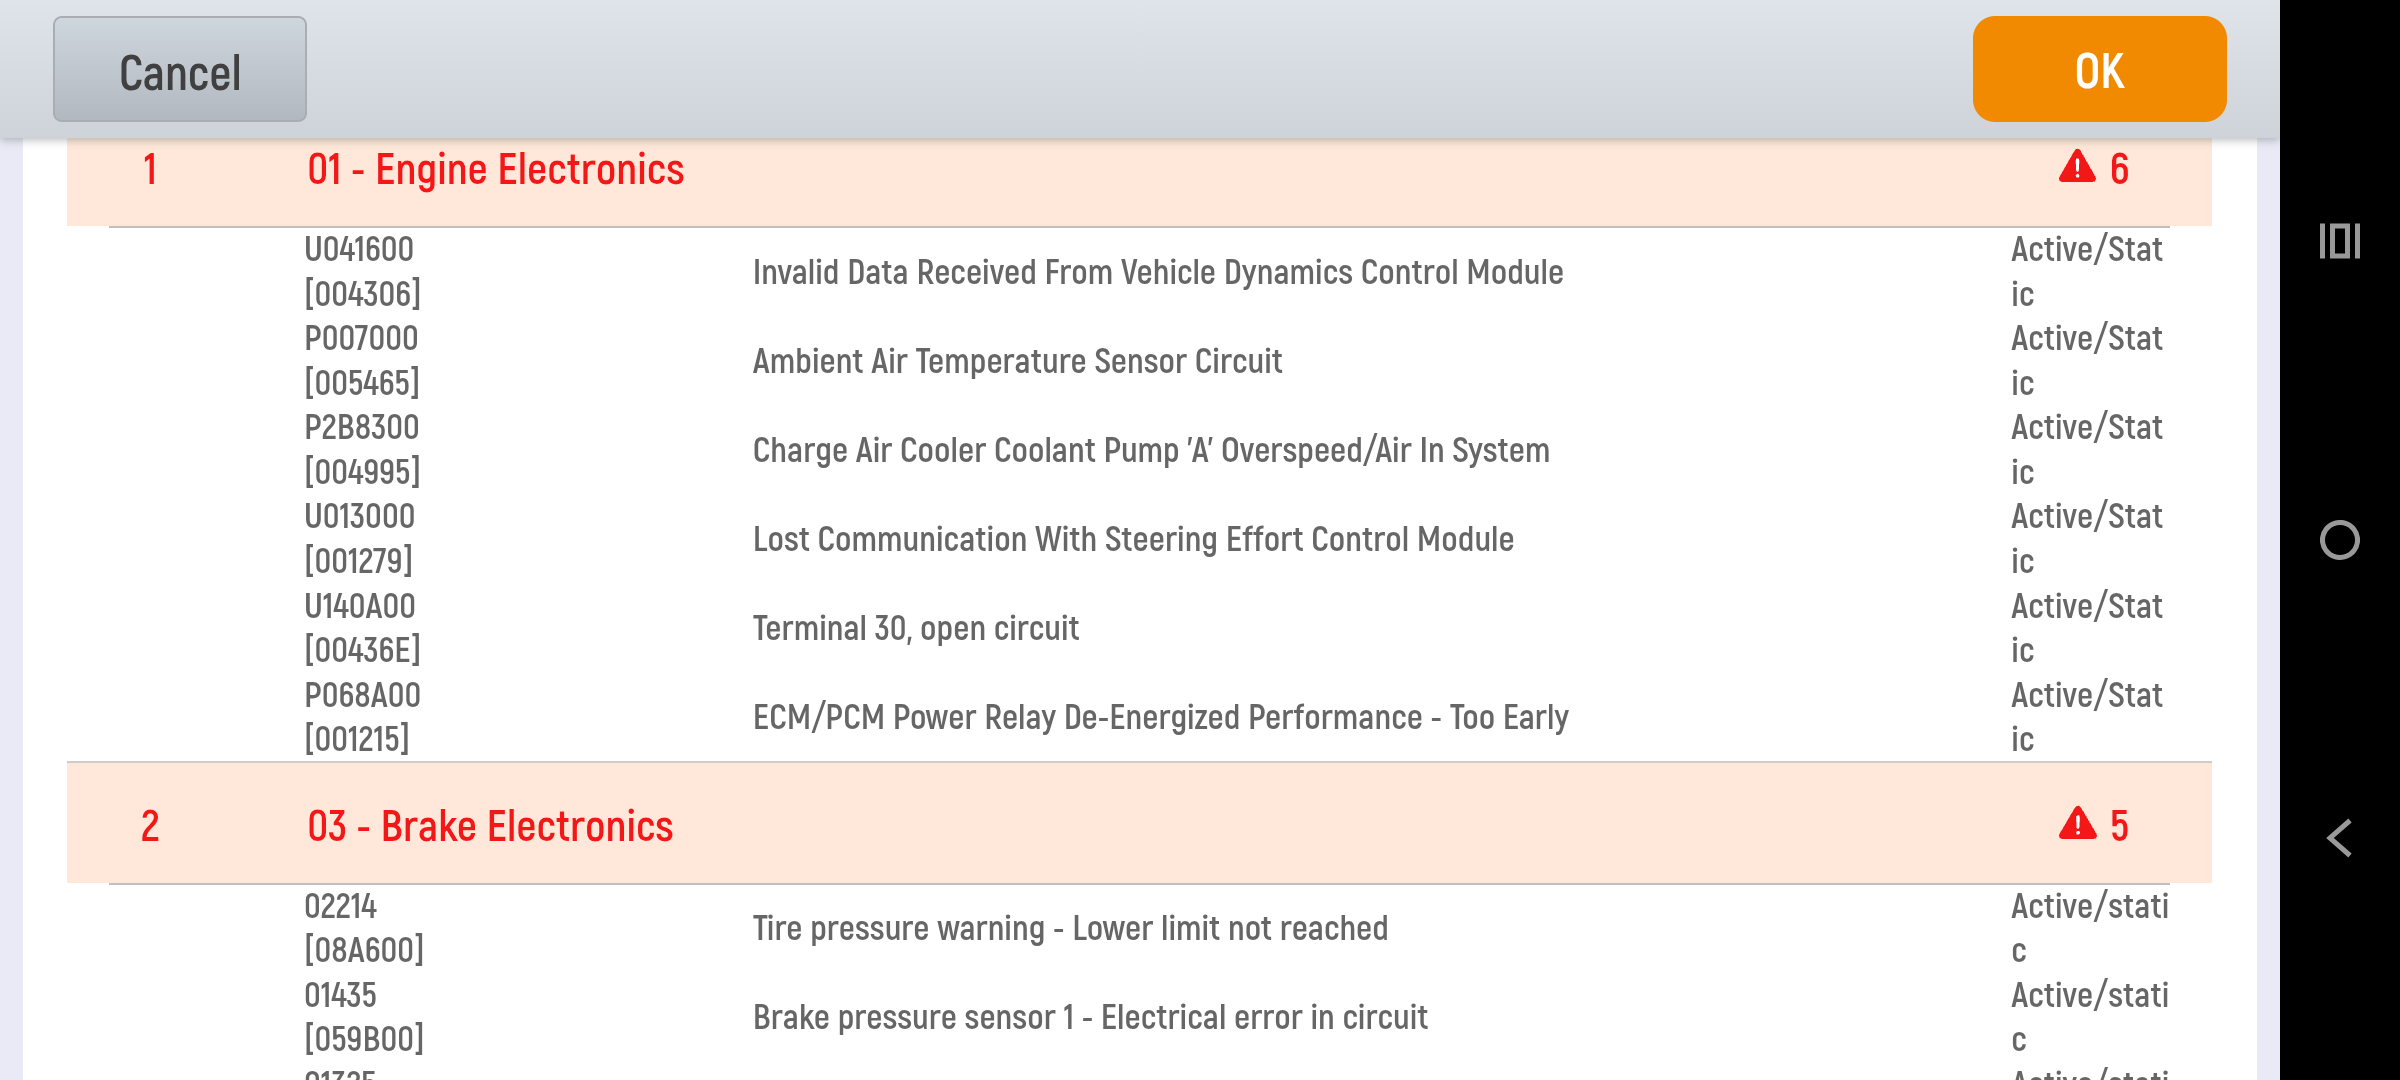
Task: Select Terminal 30, open circuit entry
Action: pos(1139,628)
